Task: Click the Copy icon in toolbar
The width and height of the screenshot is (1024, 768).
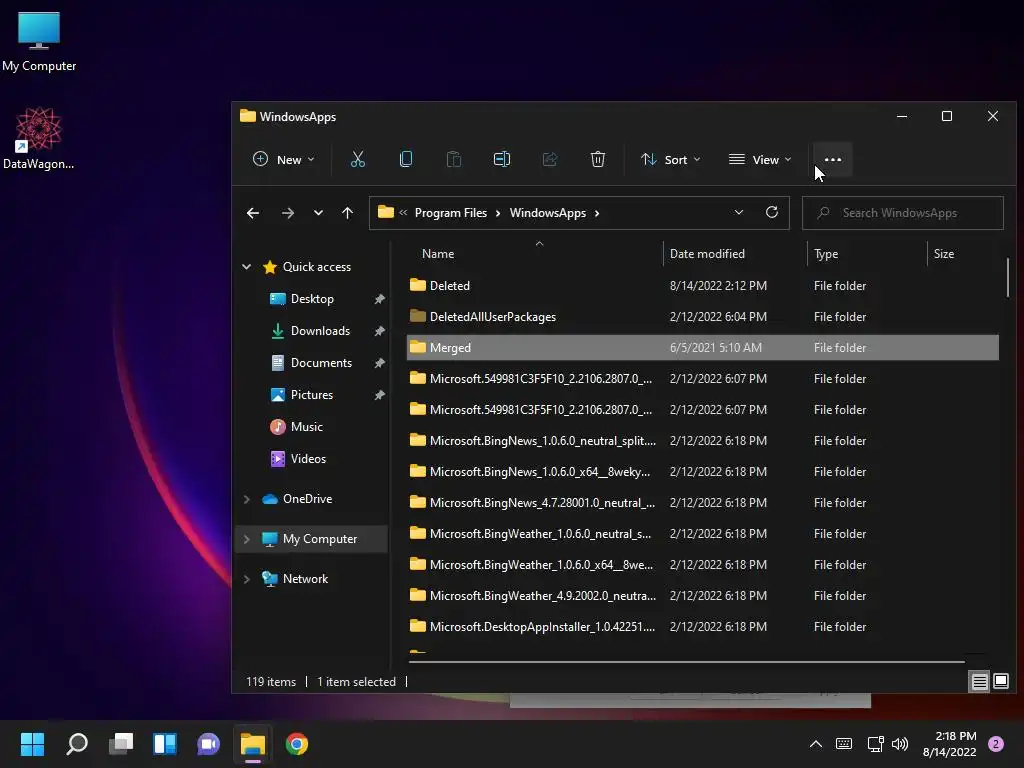Action: point(406,159)
